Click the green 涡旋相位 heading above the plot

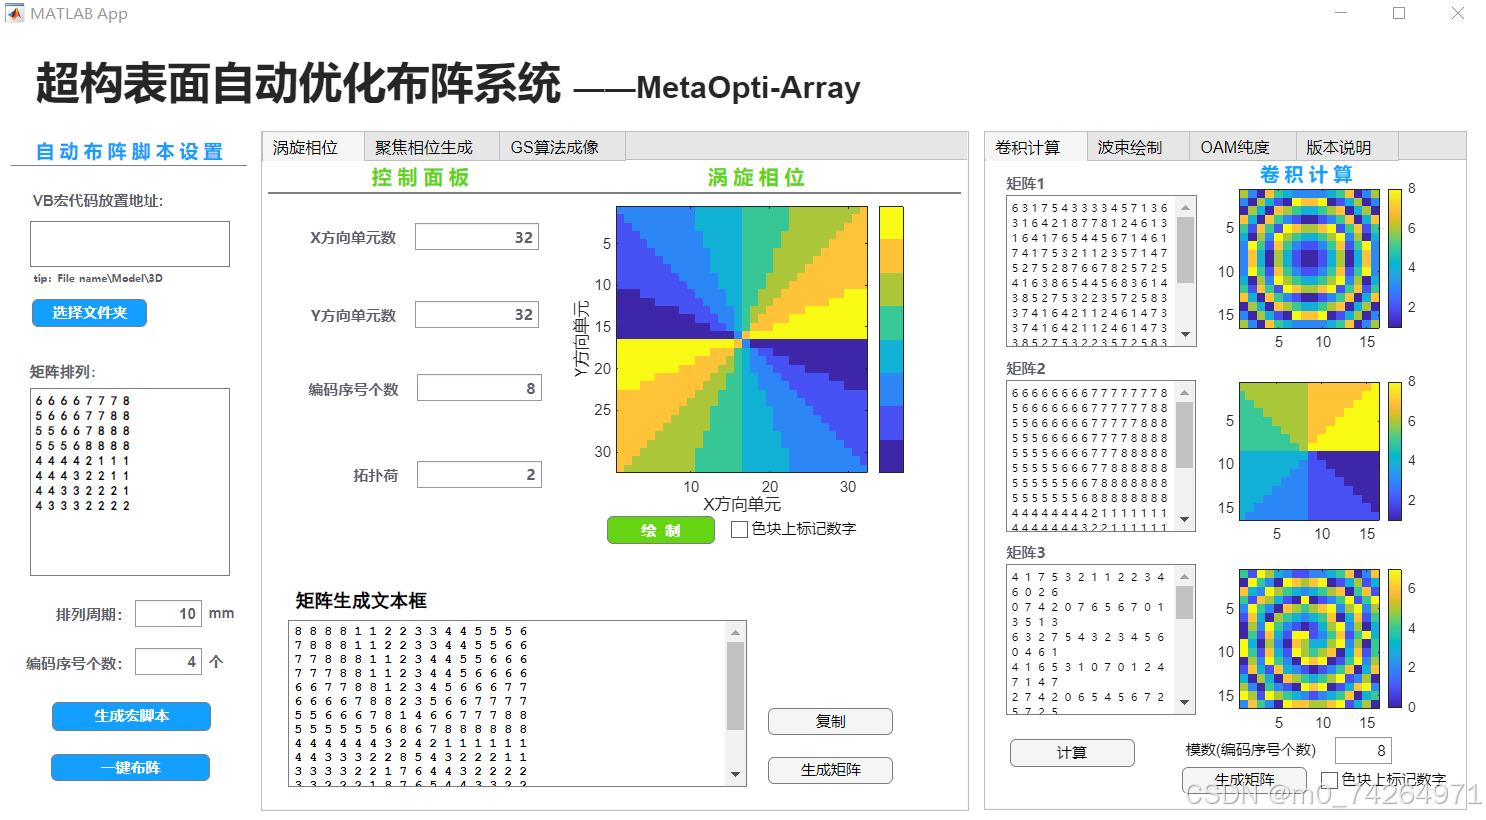(x=757, y=177)
